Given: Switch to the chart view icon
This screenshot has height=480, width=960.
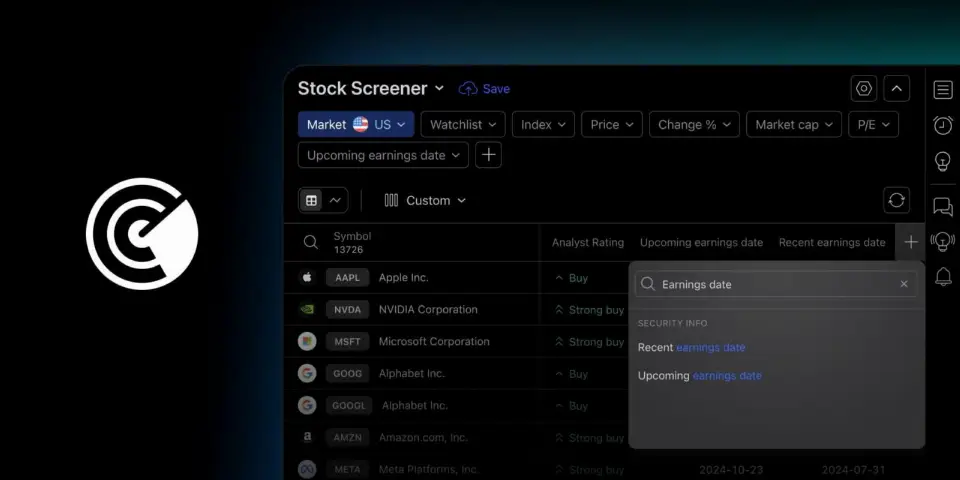Looking at the screenshot, I should point(336,200).
